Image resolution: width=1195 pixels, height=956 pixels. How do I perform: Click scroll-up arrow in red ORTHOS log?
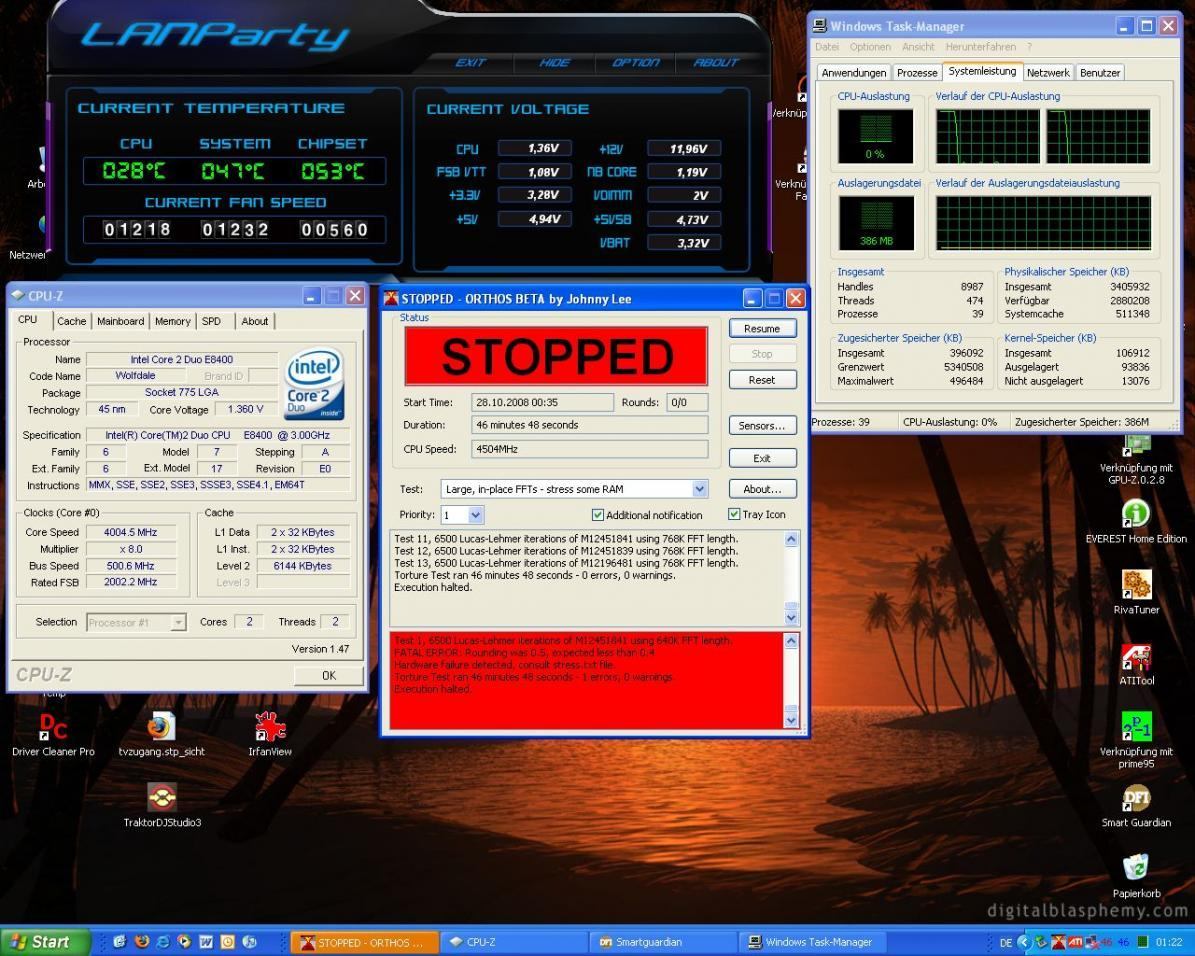(791, 641)
